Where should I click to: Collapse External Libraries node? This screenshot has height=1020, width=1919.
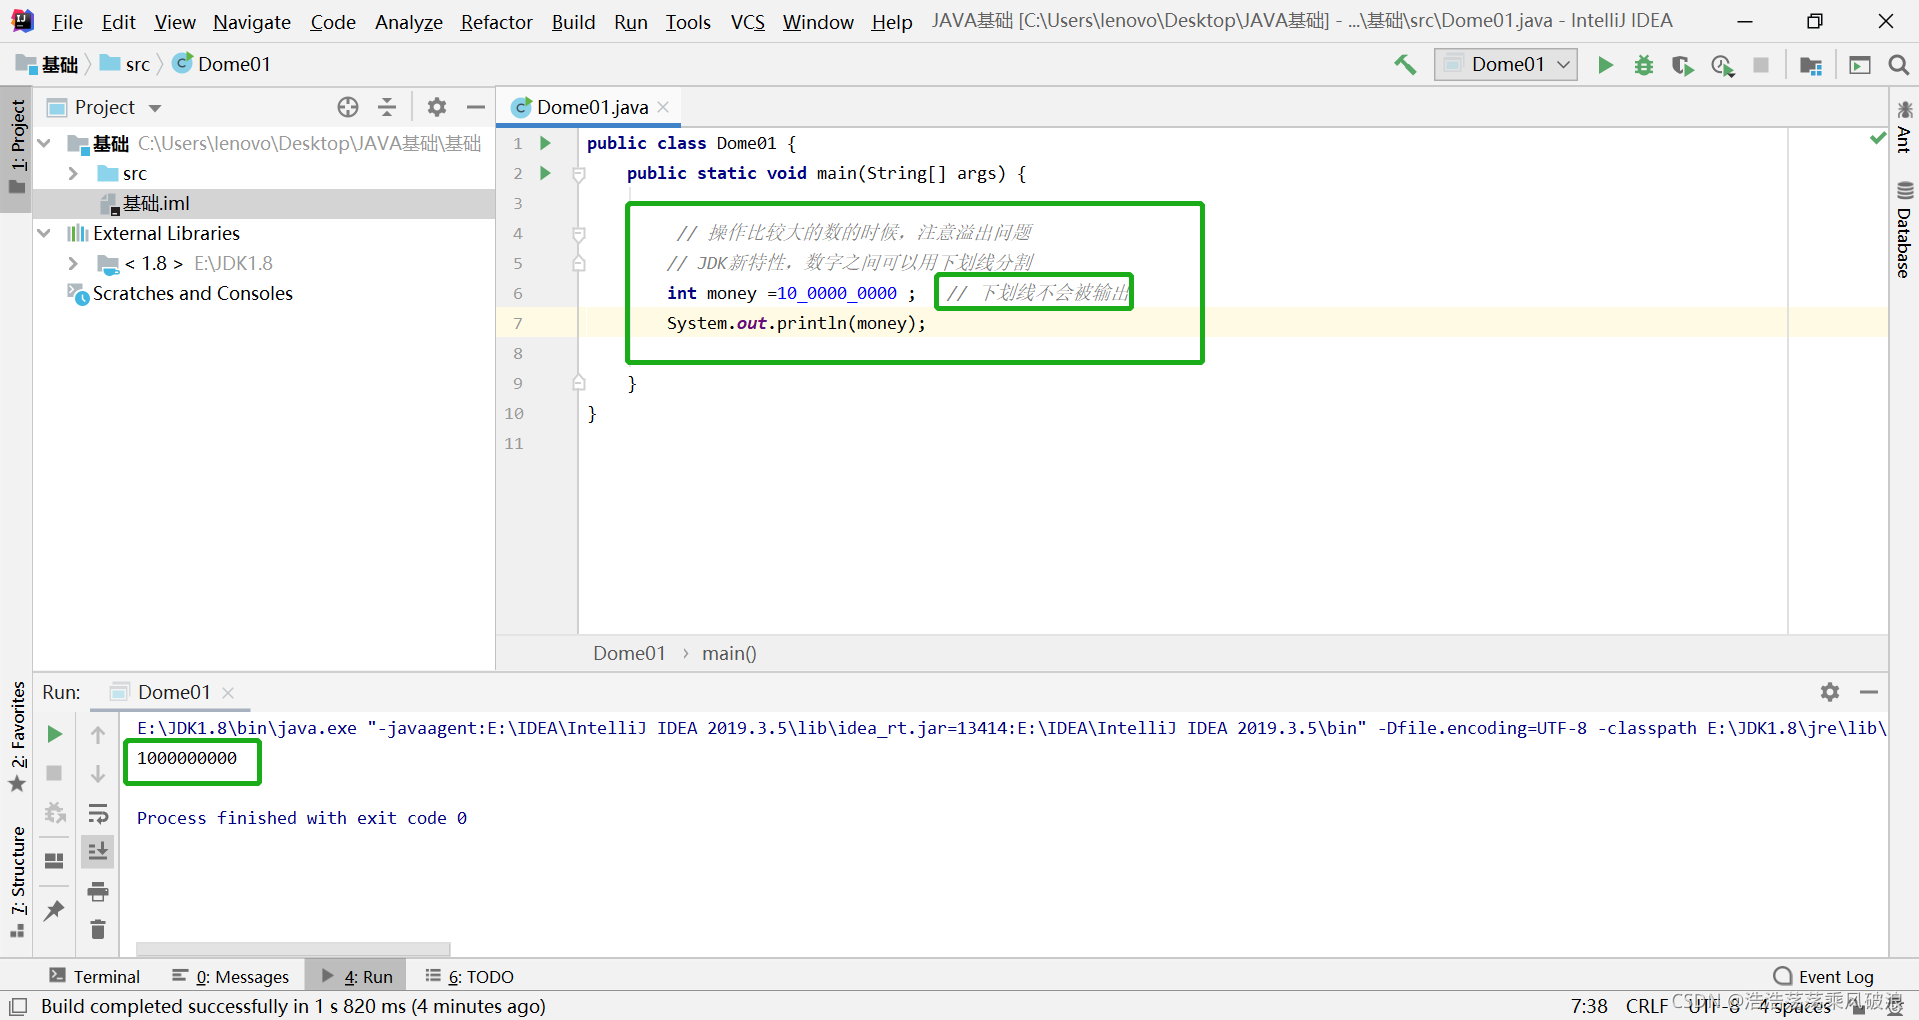point(44,234)
